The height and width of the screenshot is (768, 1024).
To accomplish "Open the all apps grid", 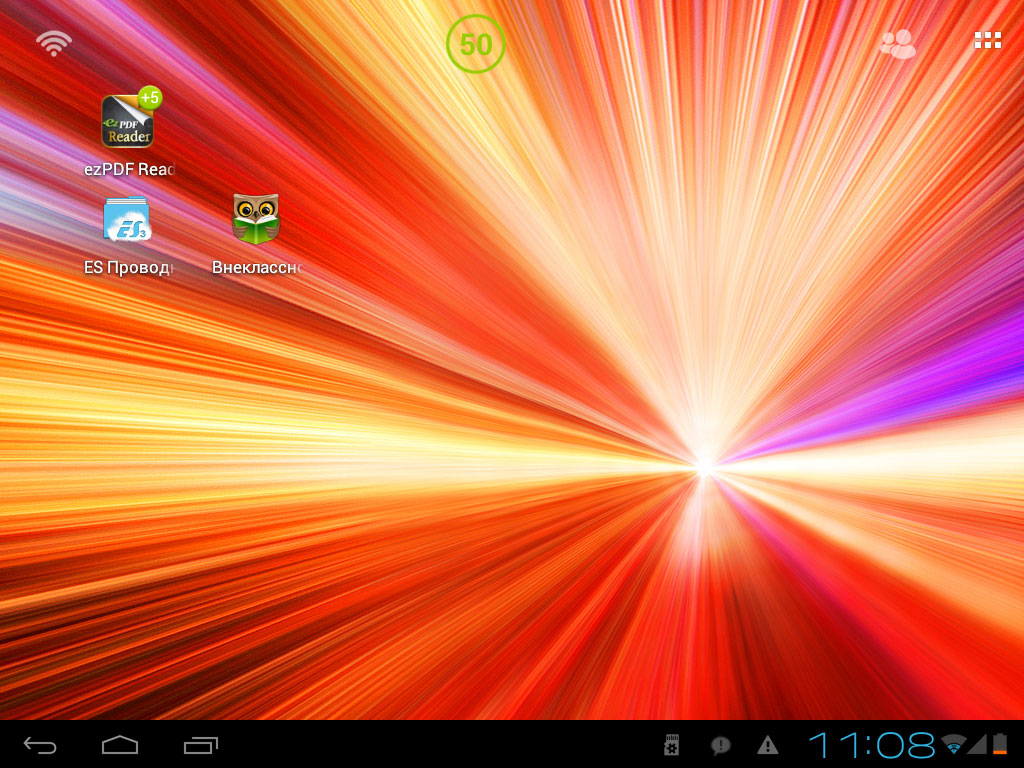I will pyautogui.click(x=987, y=40).
